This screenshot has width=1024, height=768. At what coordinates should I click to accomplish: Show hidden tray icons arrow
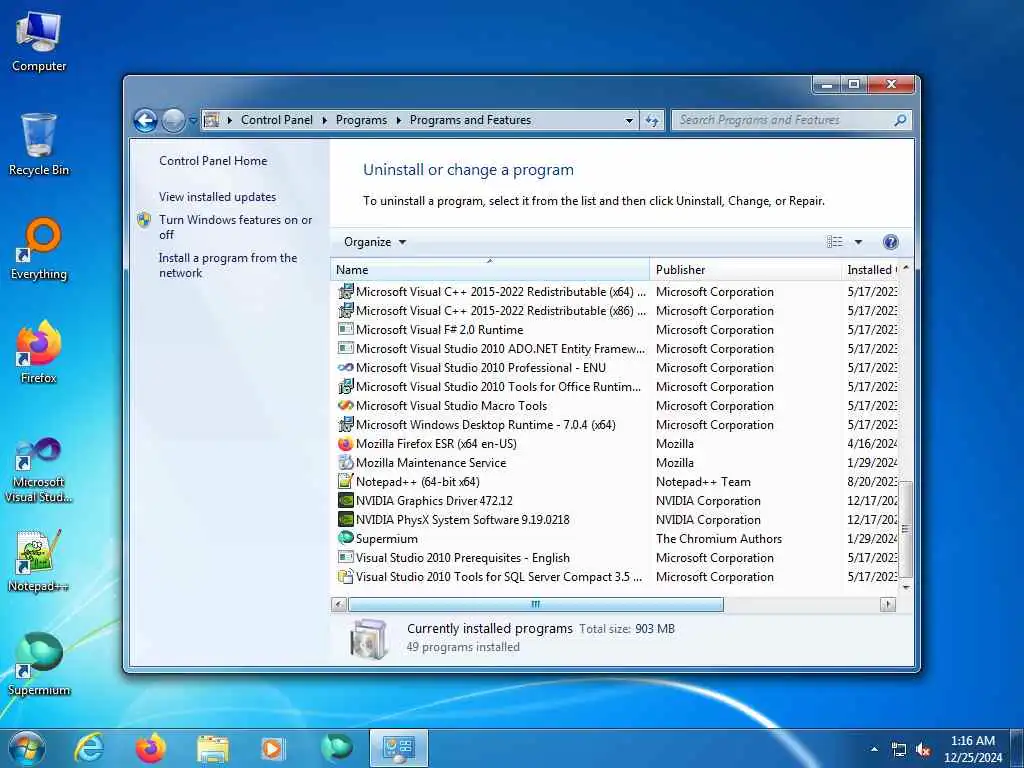point(874,749)
